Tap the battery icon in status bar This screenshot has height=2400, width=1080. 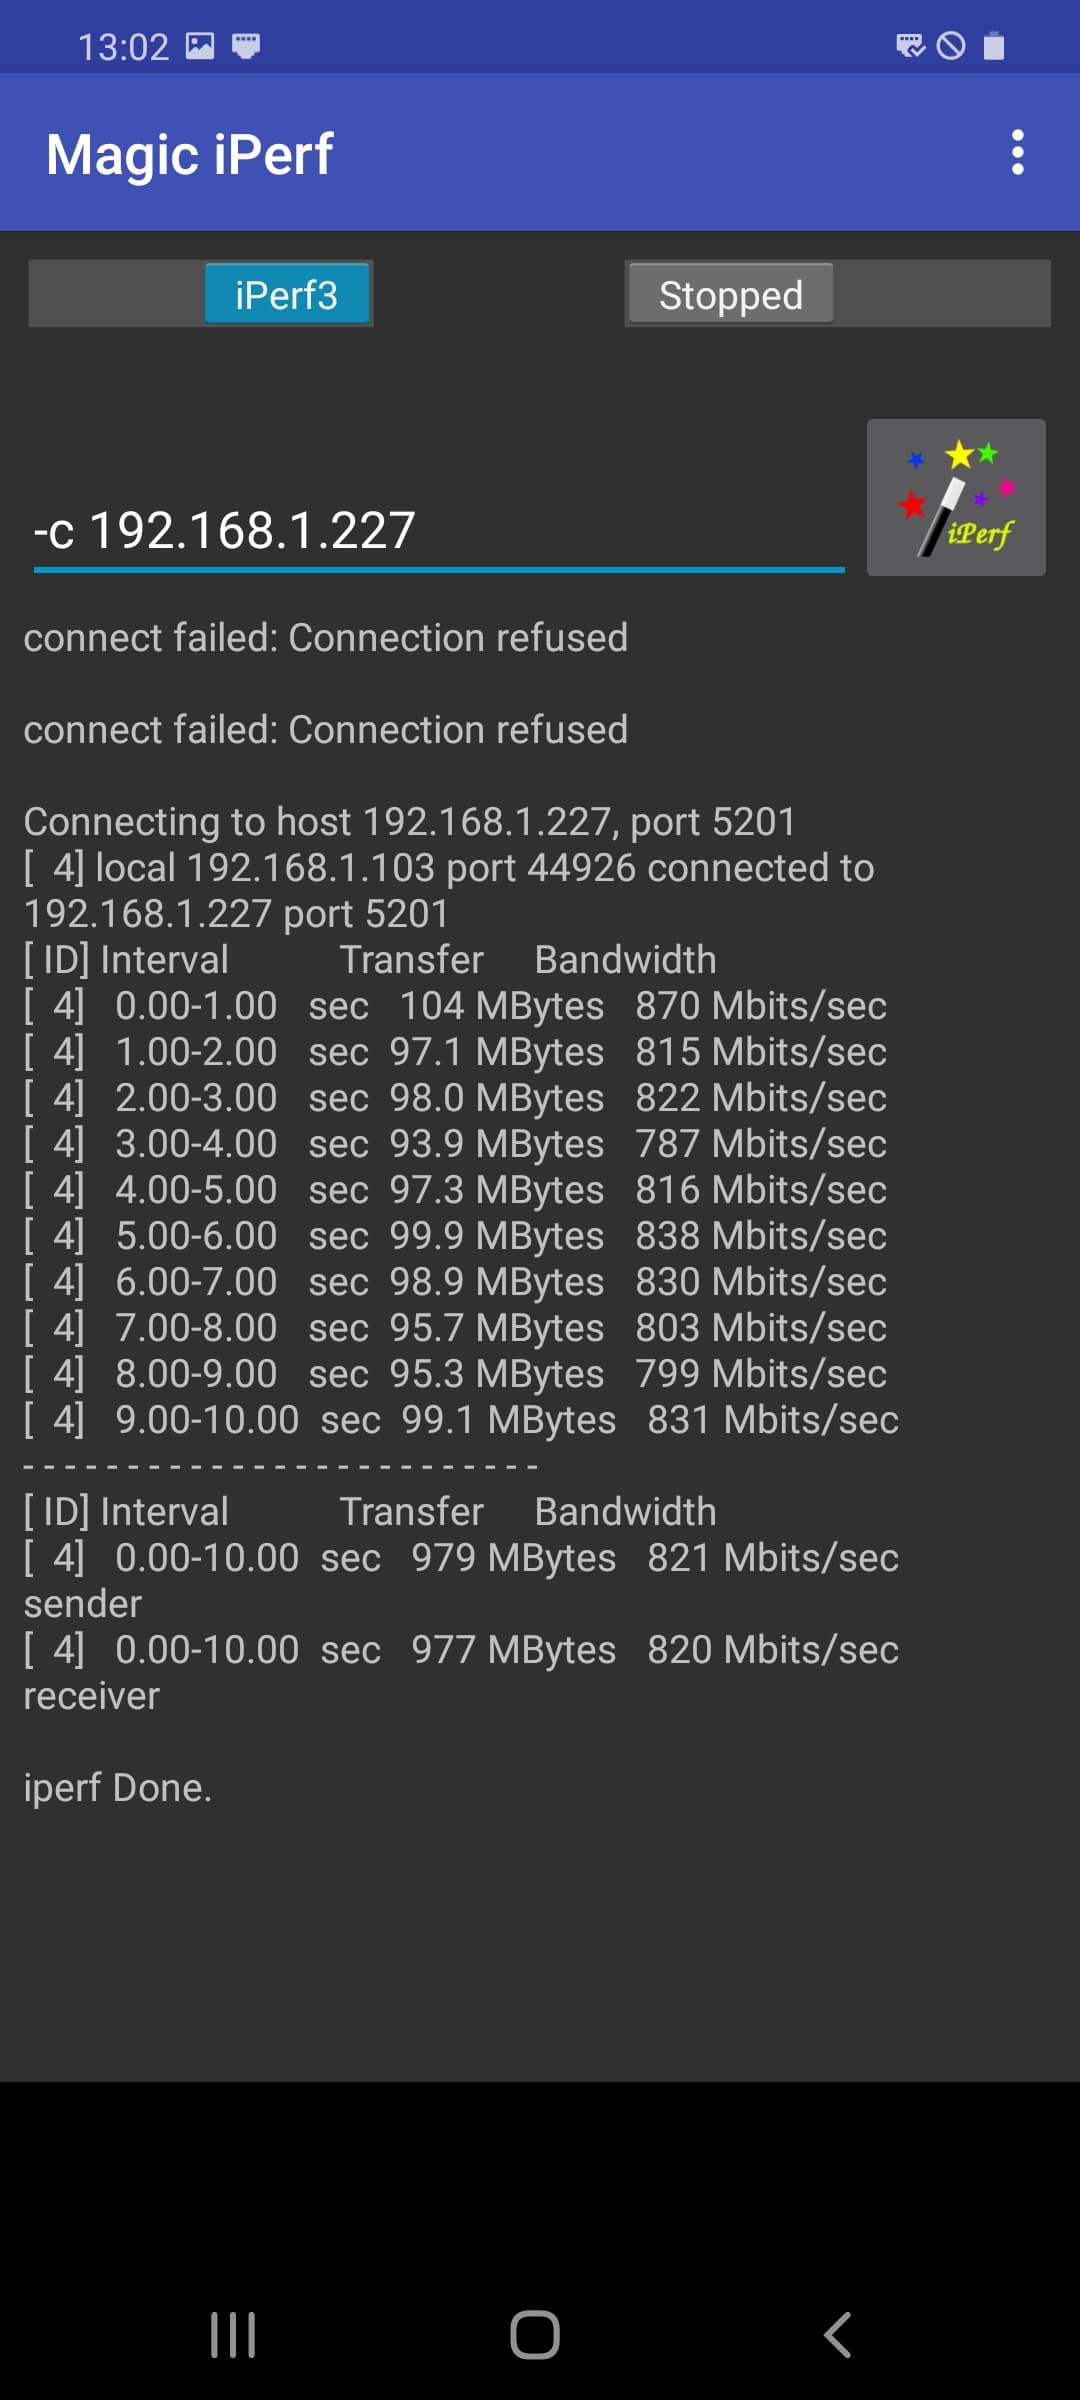[993, 46]
